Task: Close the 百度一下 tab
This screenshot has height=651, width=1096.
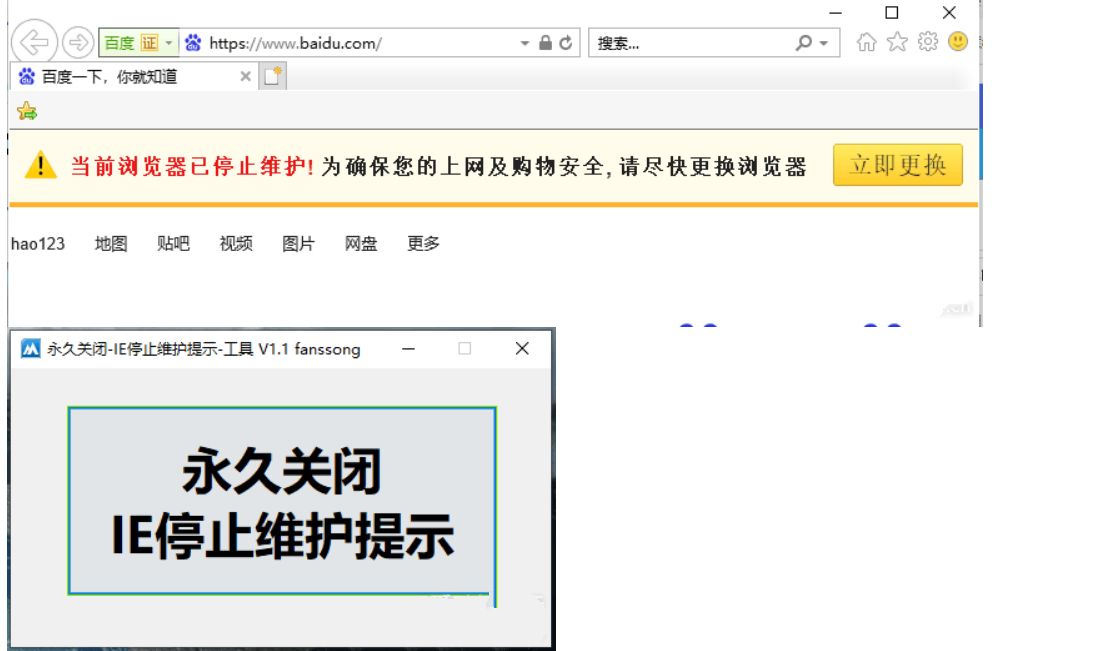Action: tap(246, 76)
